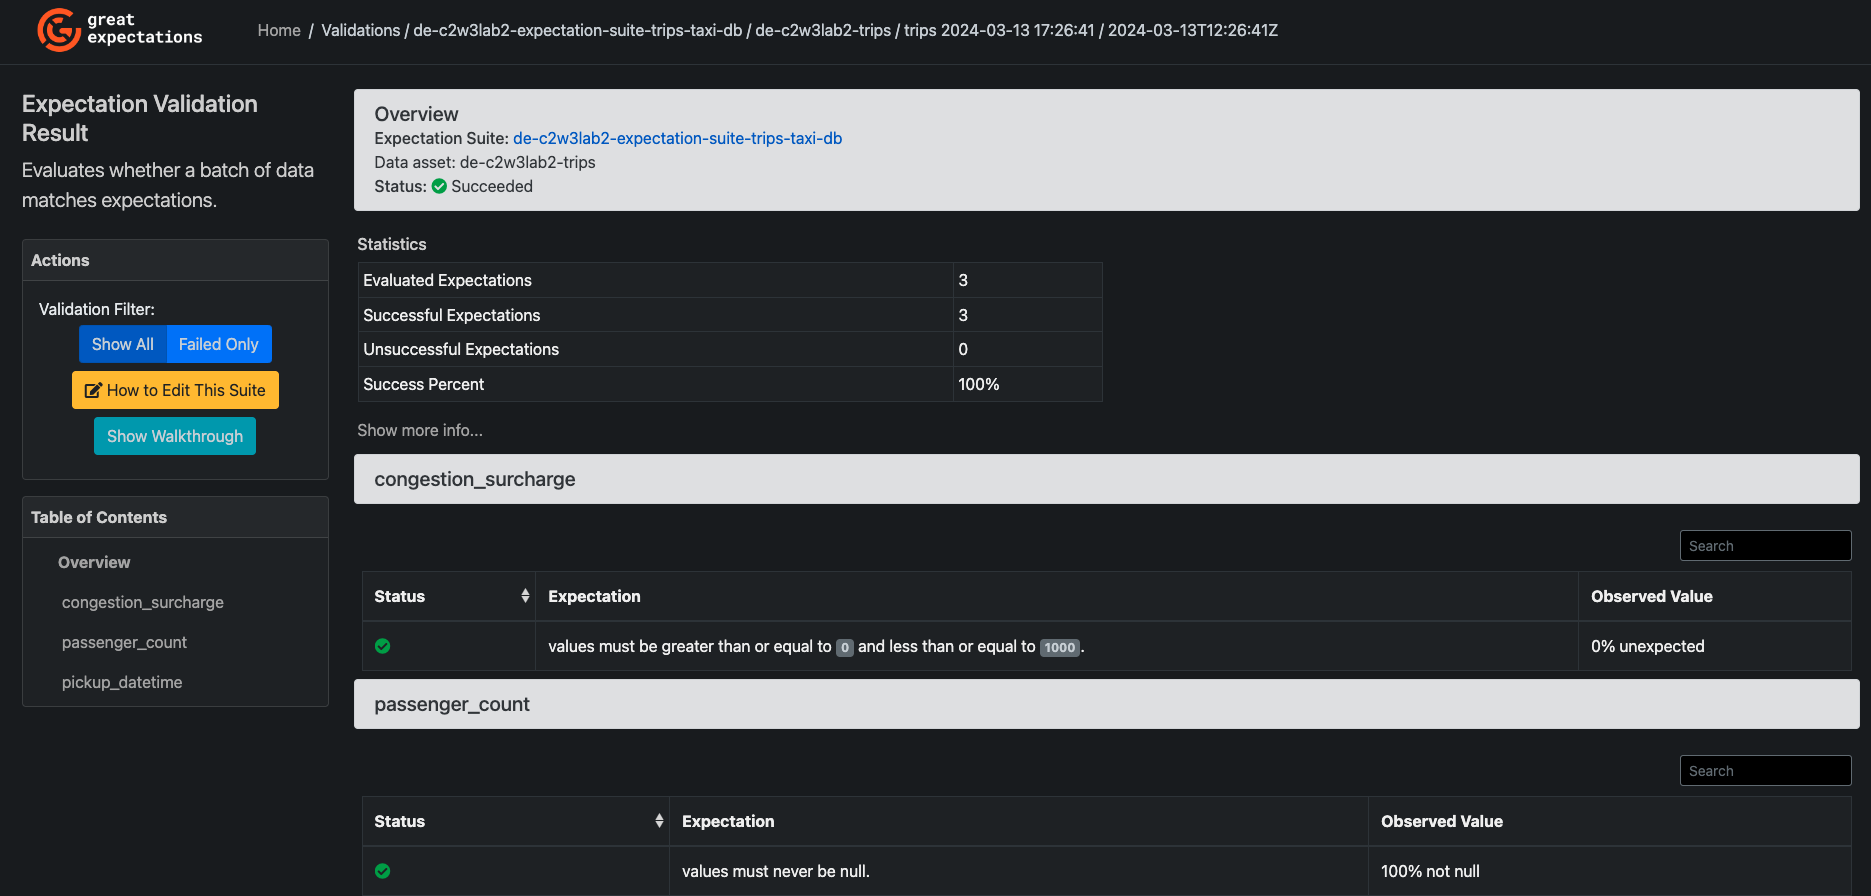Click the congestion_surcharge row success check icon
The height and width of the screenshot is (896, 1871).
(382, 646)
